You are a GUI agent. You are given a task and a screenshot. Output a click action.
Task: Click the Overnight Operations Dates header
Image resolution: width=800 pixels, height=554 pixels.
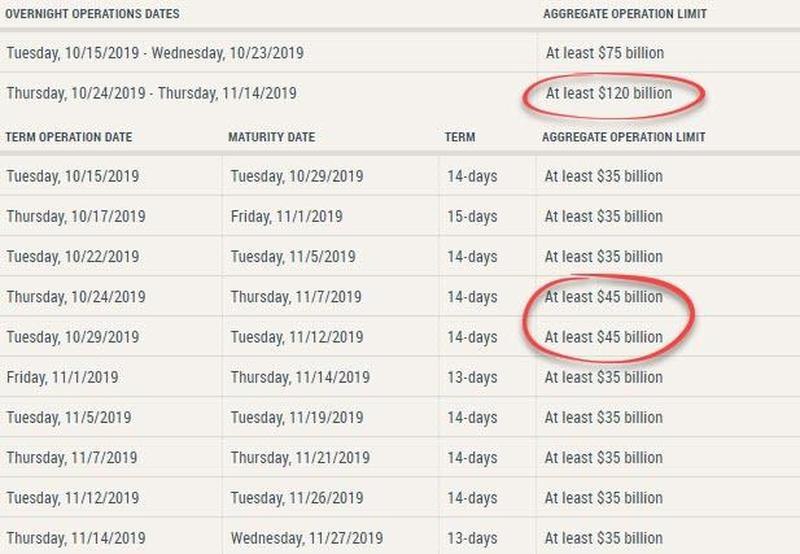[92, 14]
